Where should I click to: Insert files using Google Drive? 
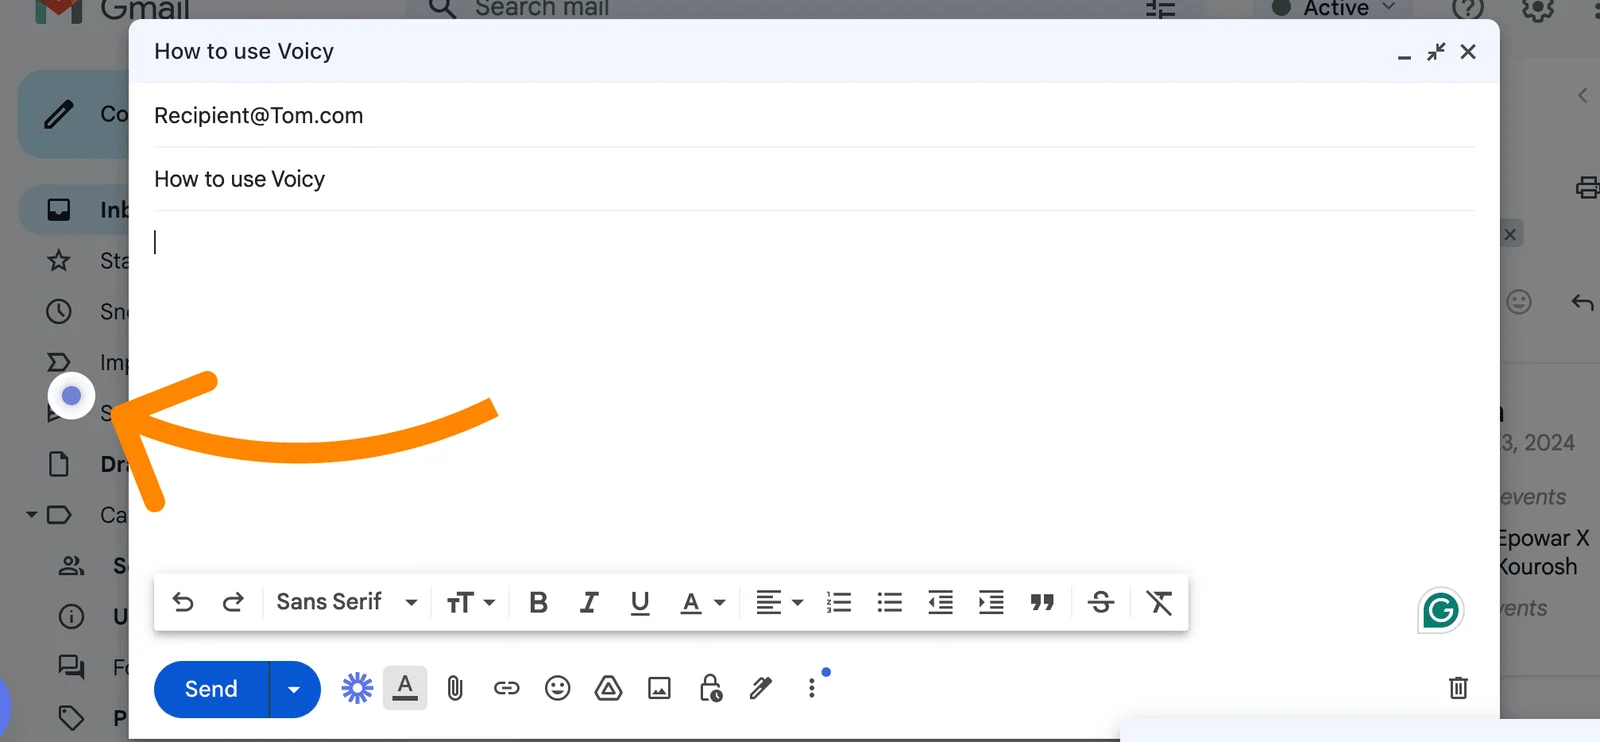coord(608,688)
